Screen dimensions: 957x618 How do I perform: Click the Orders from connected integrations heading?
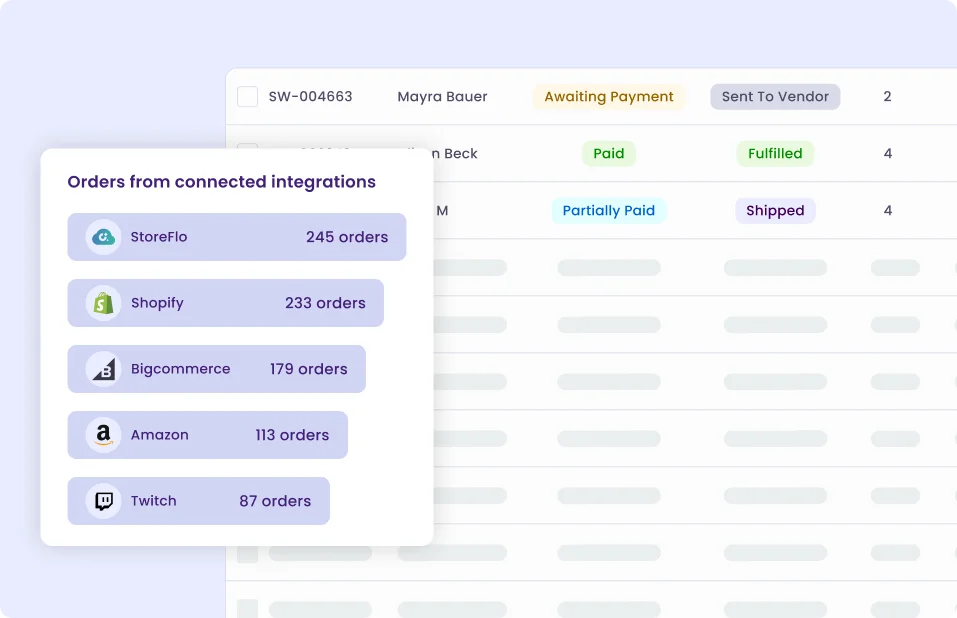222,182
